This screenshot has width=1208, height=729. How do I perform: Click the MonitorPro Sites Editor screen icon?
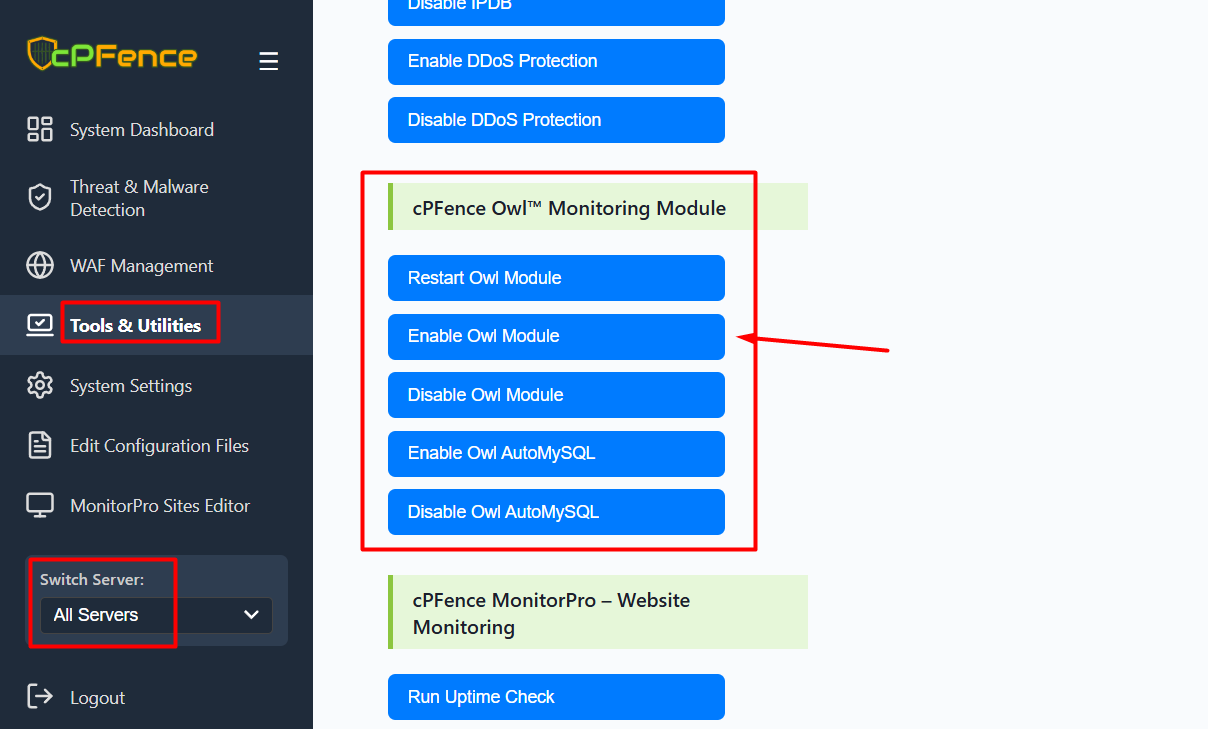click(40, 506)
